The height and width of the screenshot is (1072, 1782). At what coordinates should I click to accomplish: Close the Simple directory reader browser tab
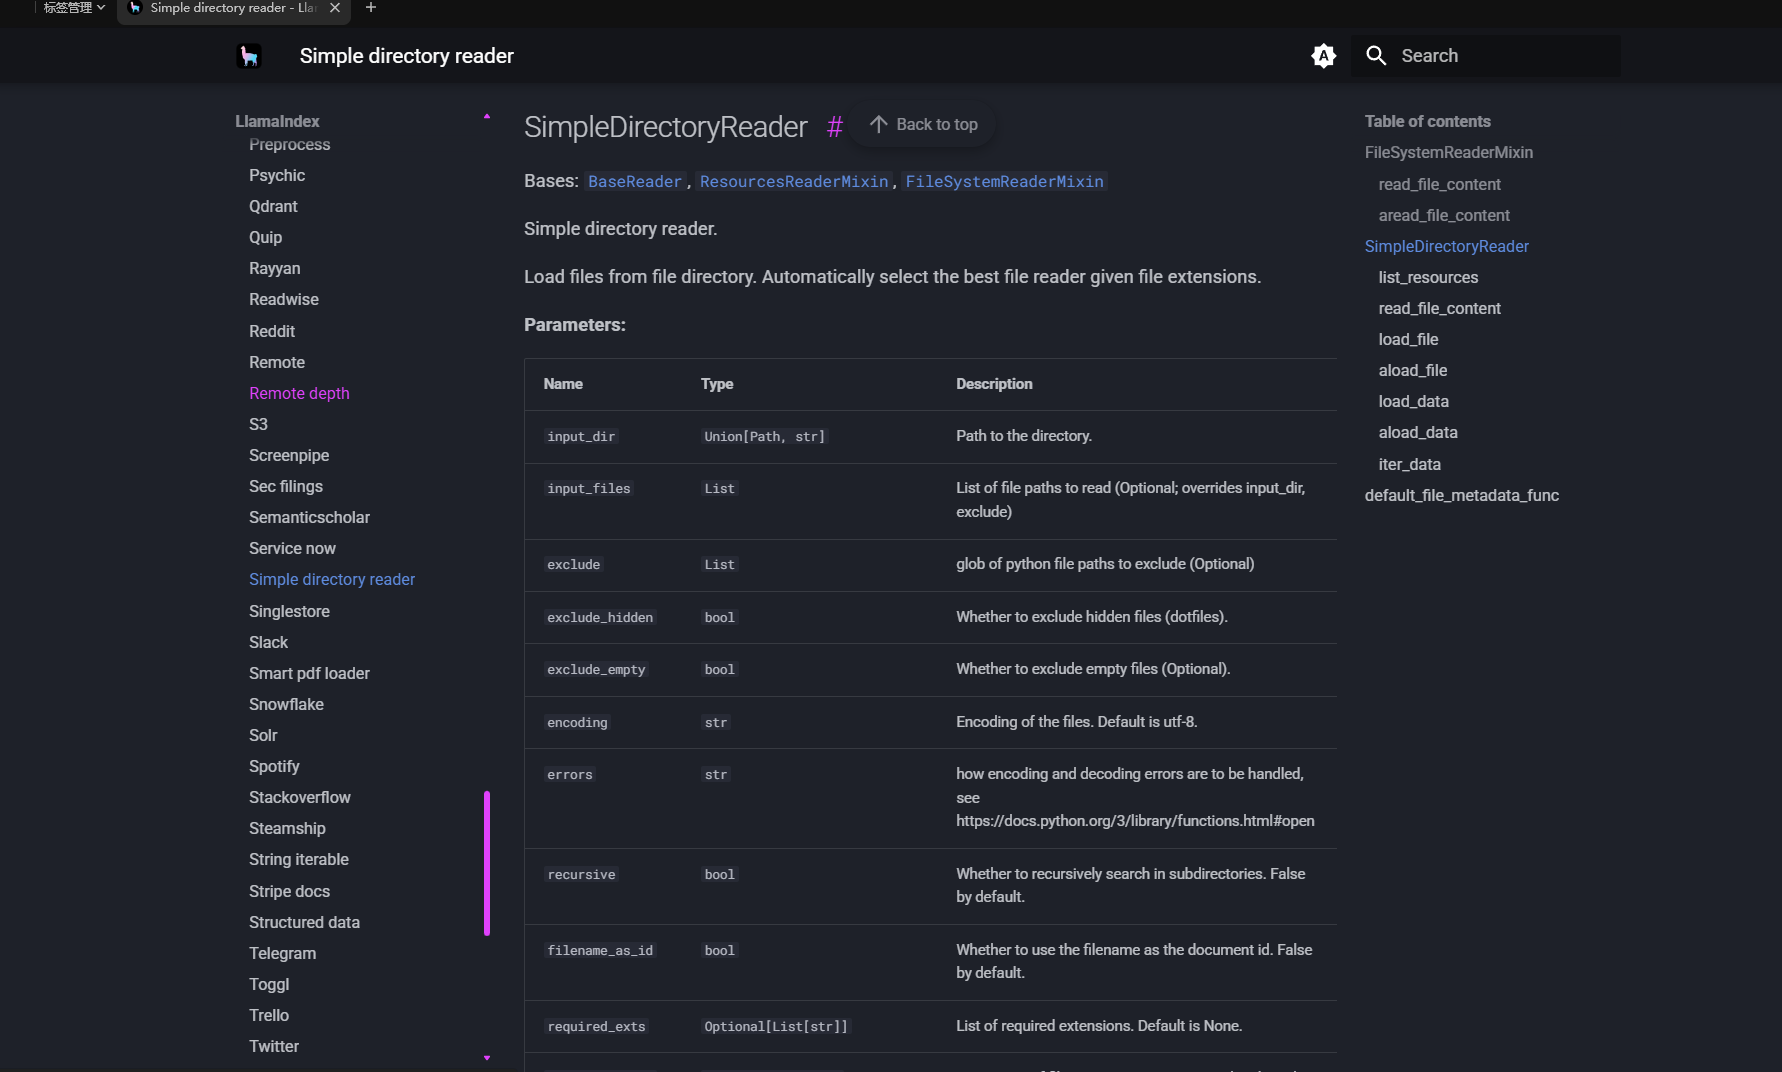tap(335, 8)
